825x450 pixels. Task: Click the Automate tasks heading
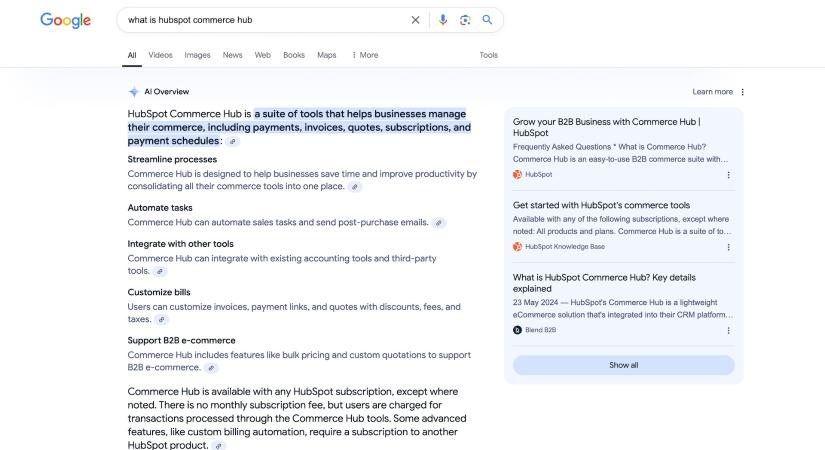tap(160, 208)
